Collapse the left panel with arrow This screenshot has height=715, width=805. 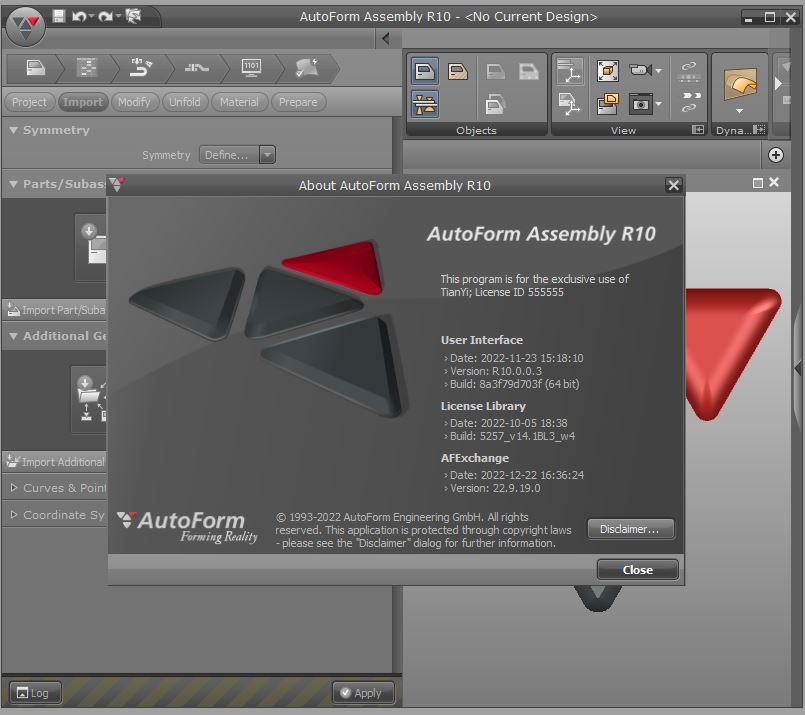(x=386, y=38)
